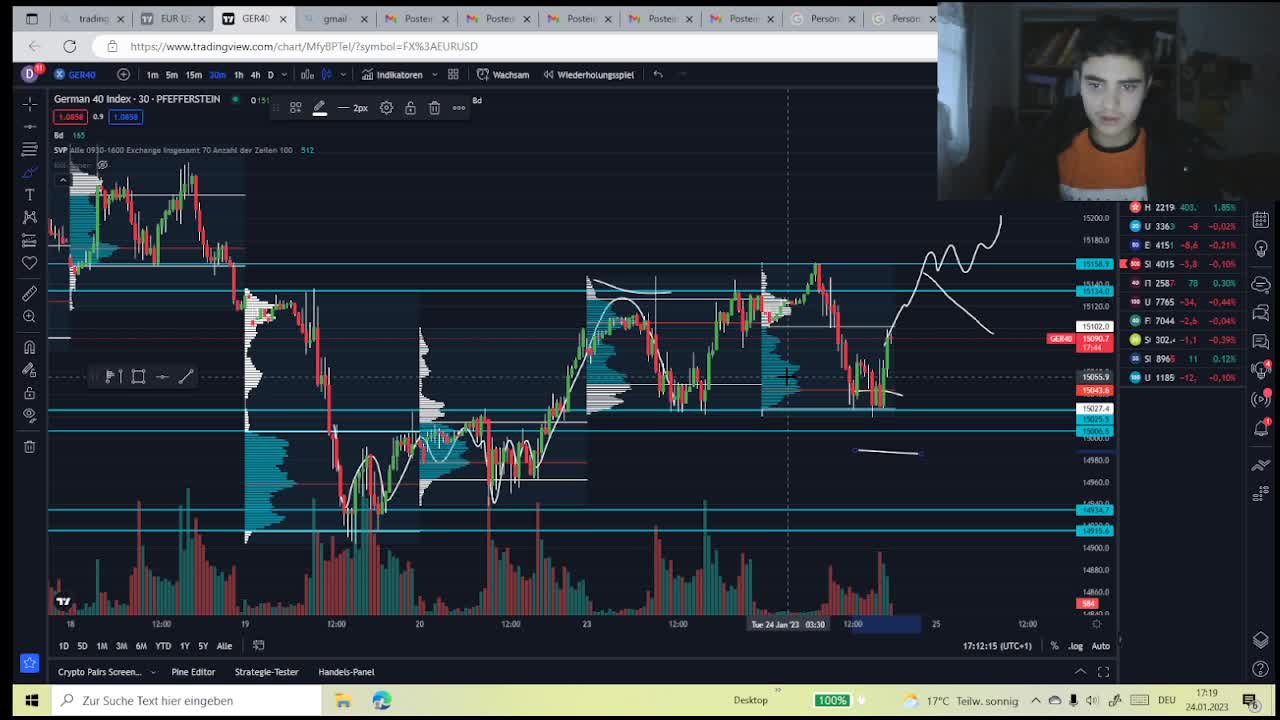Open calendar icon in right sidebar

(1261, 219)
